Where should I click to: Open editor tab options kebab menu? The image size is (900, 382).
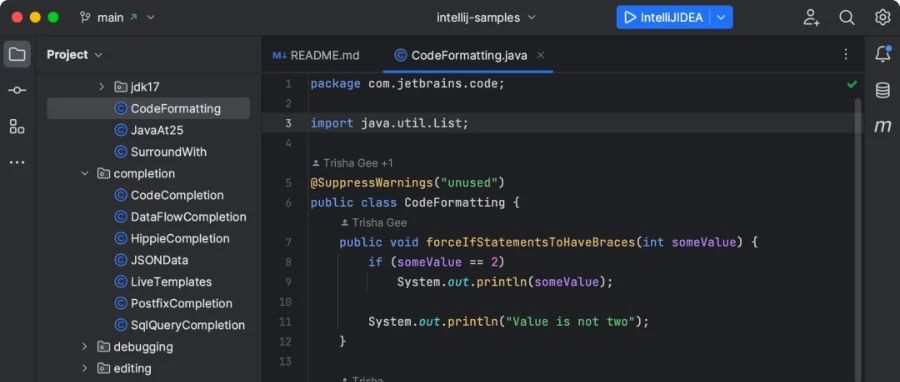(845, 54)
